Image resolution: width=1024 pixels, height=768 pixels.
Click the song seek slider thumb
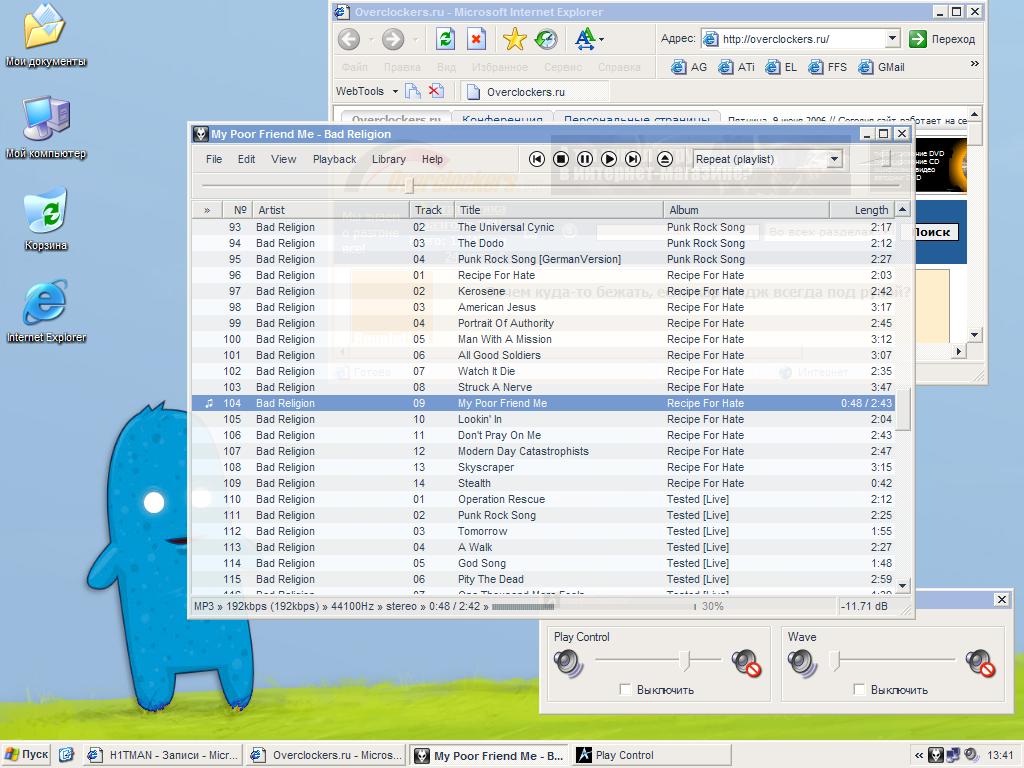[409, 185]
